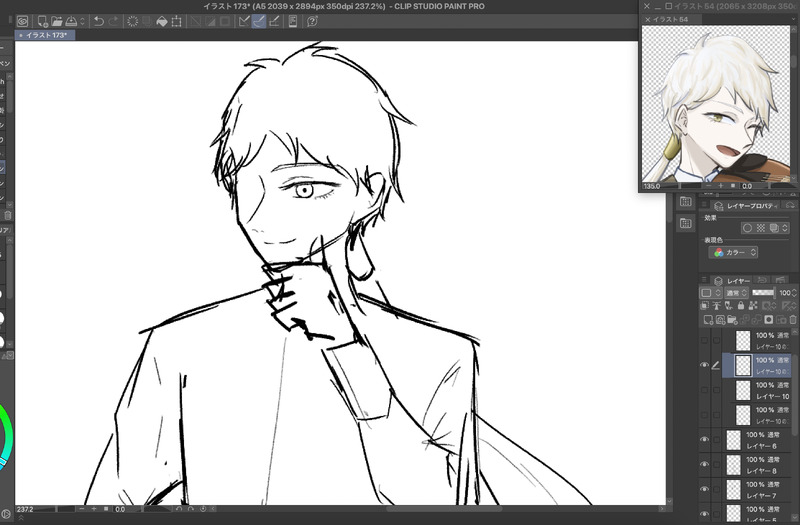Hide the selected レイヤー10 copy layer
Image resolution: width=800 pixels, height=525 pixels.
pos(705,365)
